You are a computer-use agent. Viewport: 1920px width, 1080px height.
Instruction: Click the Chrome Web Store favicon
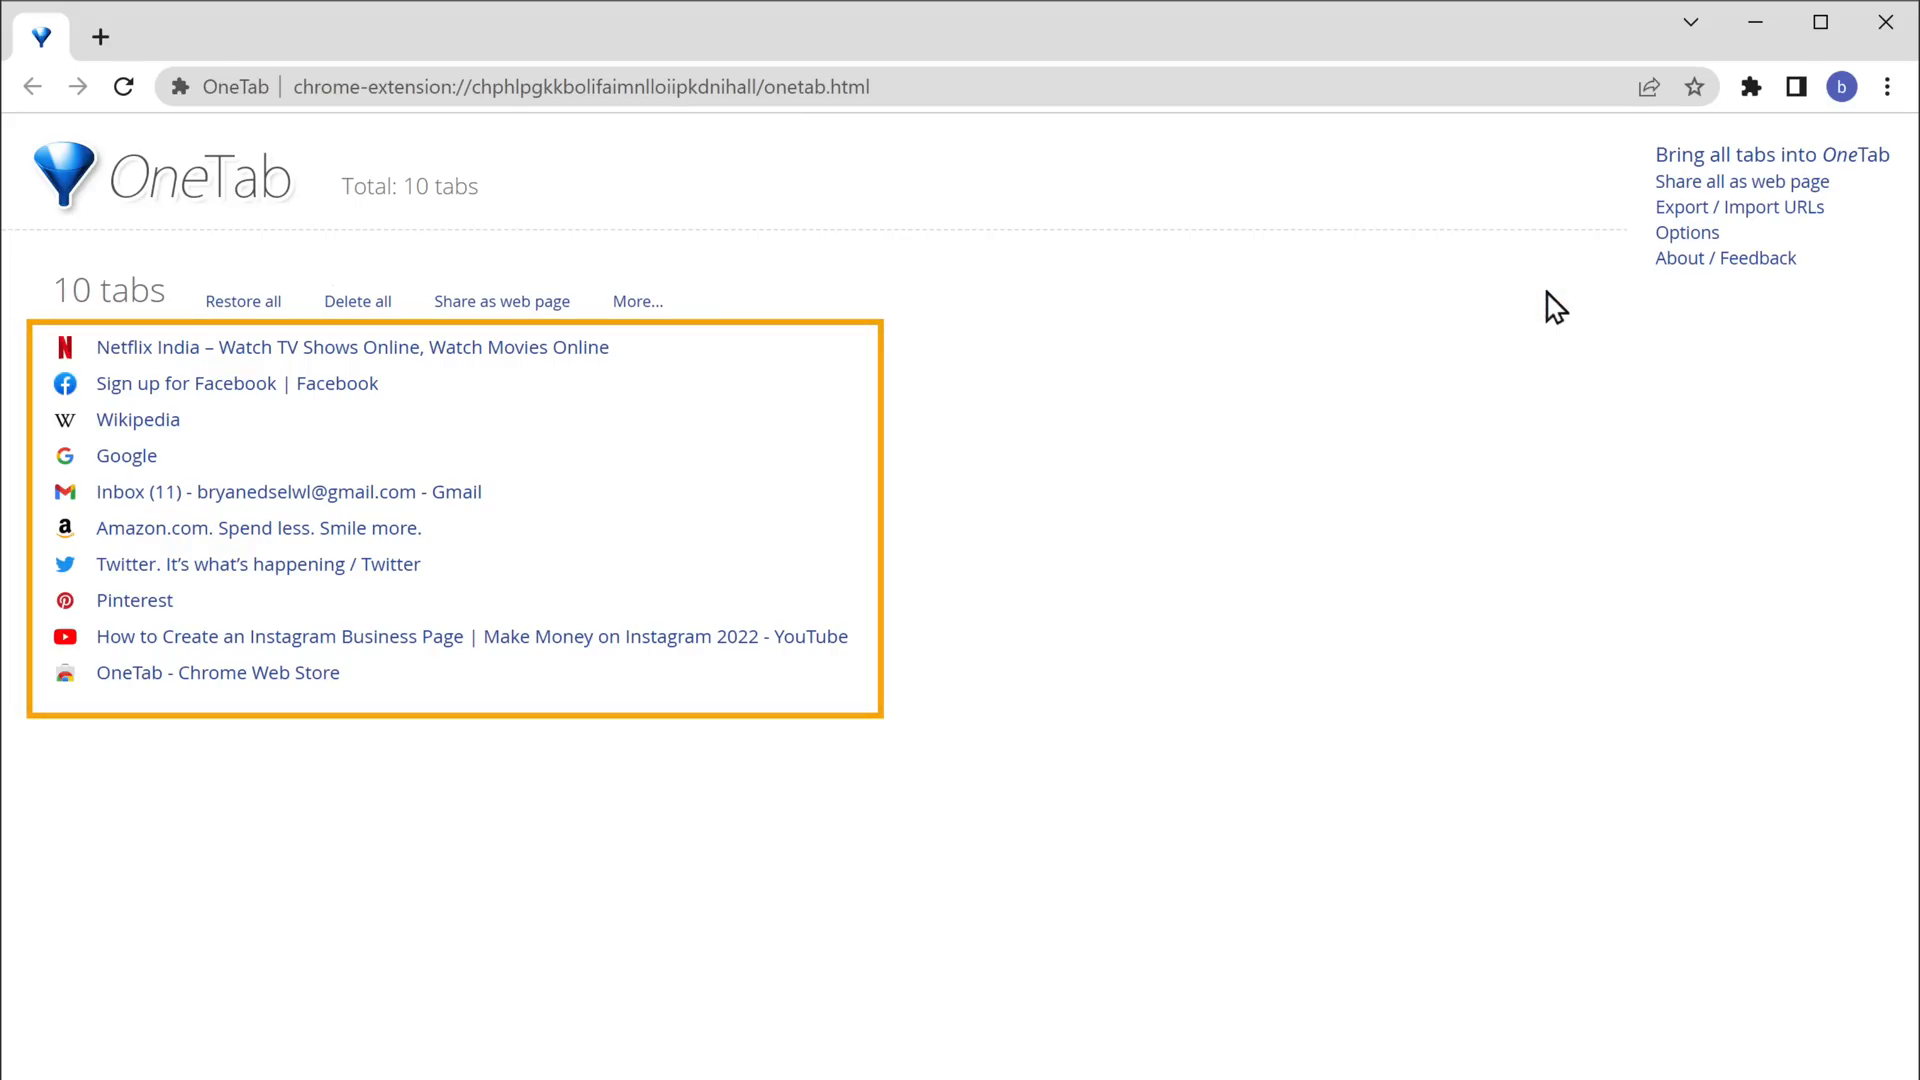pyautogui.click(x=65, y=673)
